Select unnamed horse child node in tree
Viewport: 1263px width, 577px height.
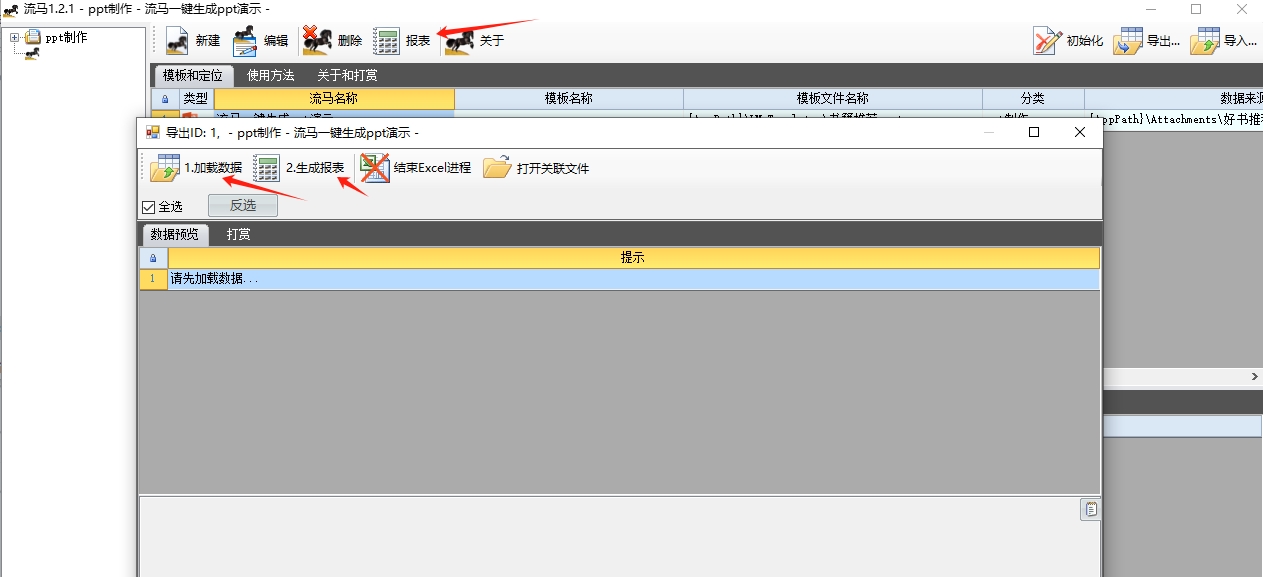click(x=32, y=54)
